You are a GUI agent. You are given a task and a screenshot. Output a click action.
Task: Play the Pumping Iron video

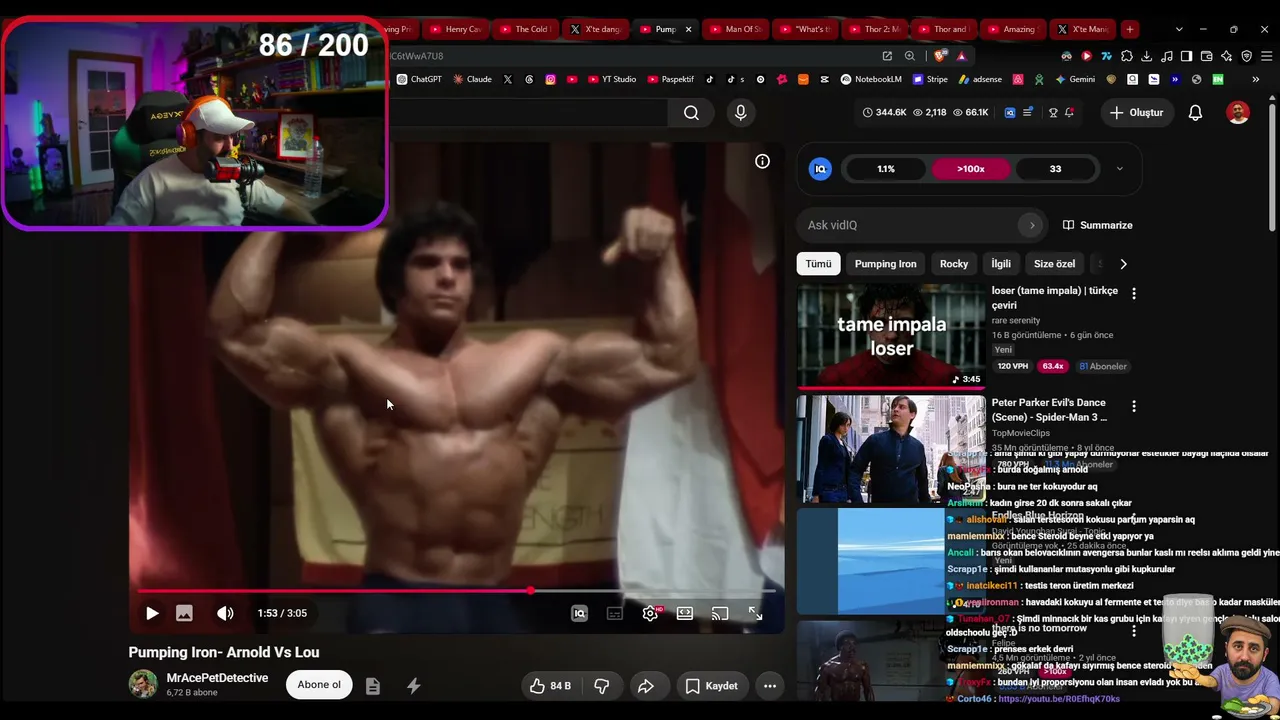pyautogui.click(x=152, y=613)
